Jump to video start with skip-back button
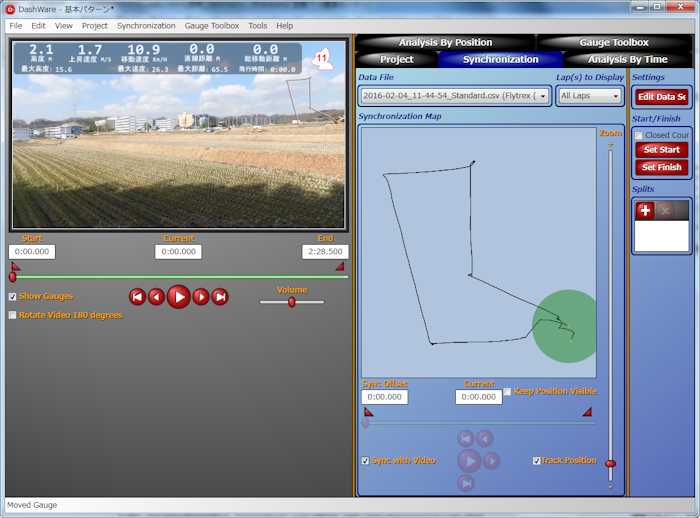This screenshot has width=700, height=518. [138, 296]
